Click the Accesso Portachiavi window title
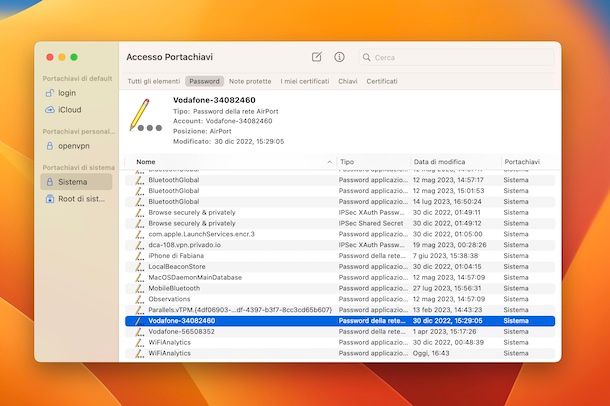The width and height of the screenshot is (610, 406). 170,57
